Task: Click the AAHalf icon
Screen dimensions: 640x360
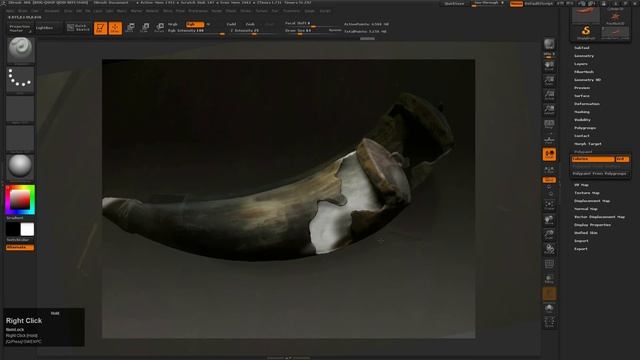Action: click(x=549, y=109)
